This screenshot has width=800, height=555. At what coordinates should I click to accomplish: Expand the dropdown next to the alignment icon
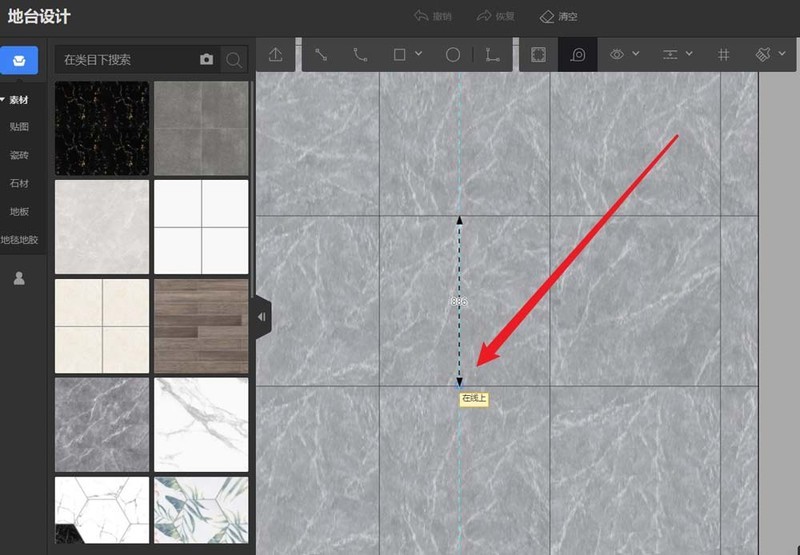(689, 53)
